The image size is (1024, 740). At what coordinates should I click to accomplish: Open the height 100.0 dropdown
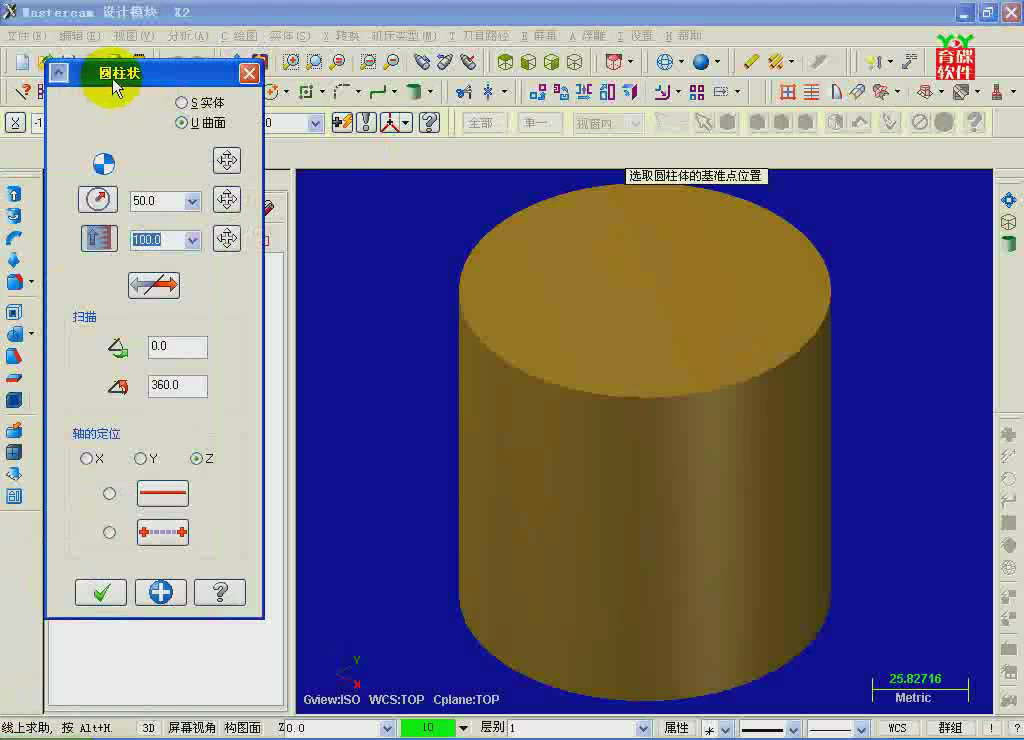click(x=192, y=240)
